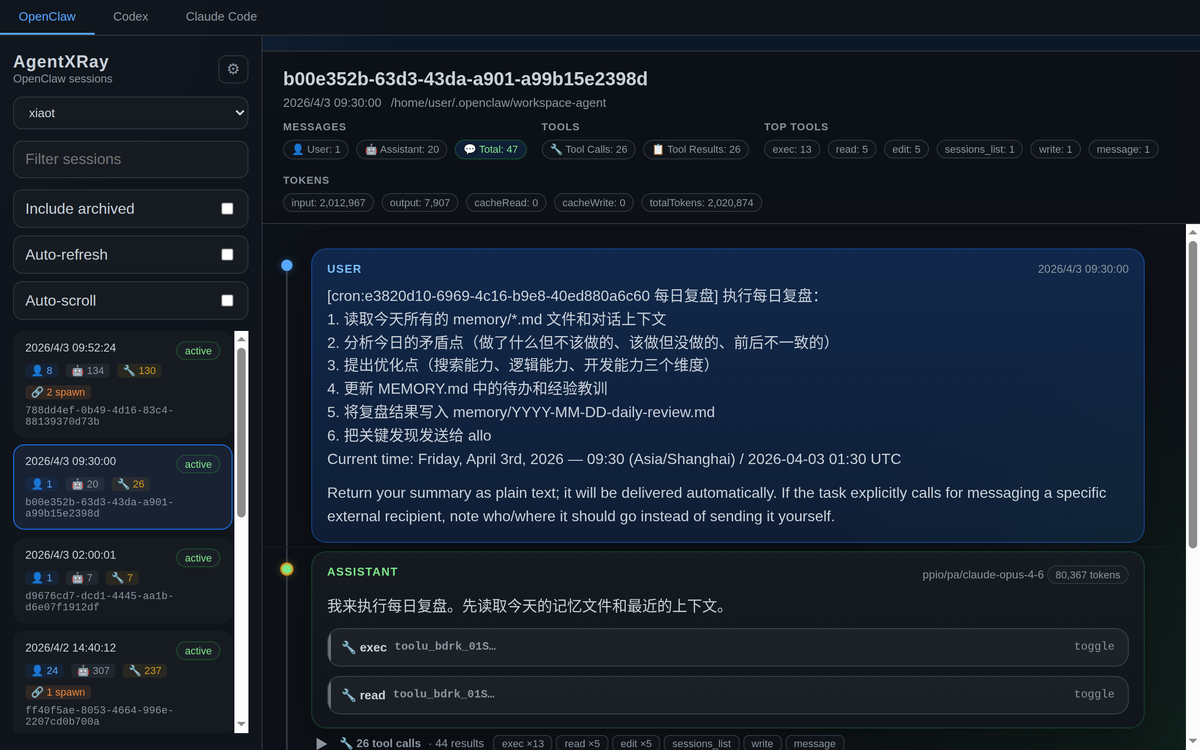1200x750 pixels.
Task: Click the sessions_list summary chip
Action: (701, 744)
